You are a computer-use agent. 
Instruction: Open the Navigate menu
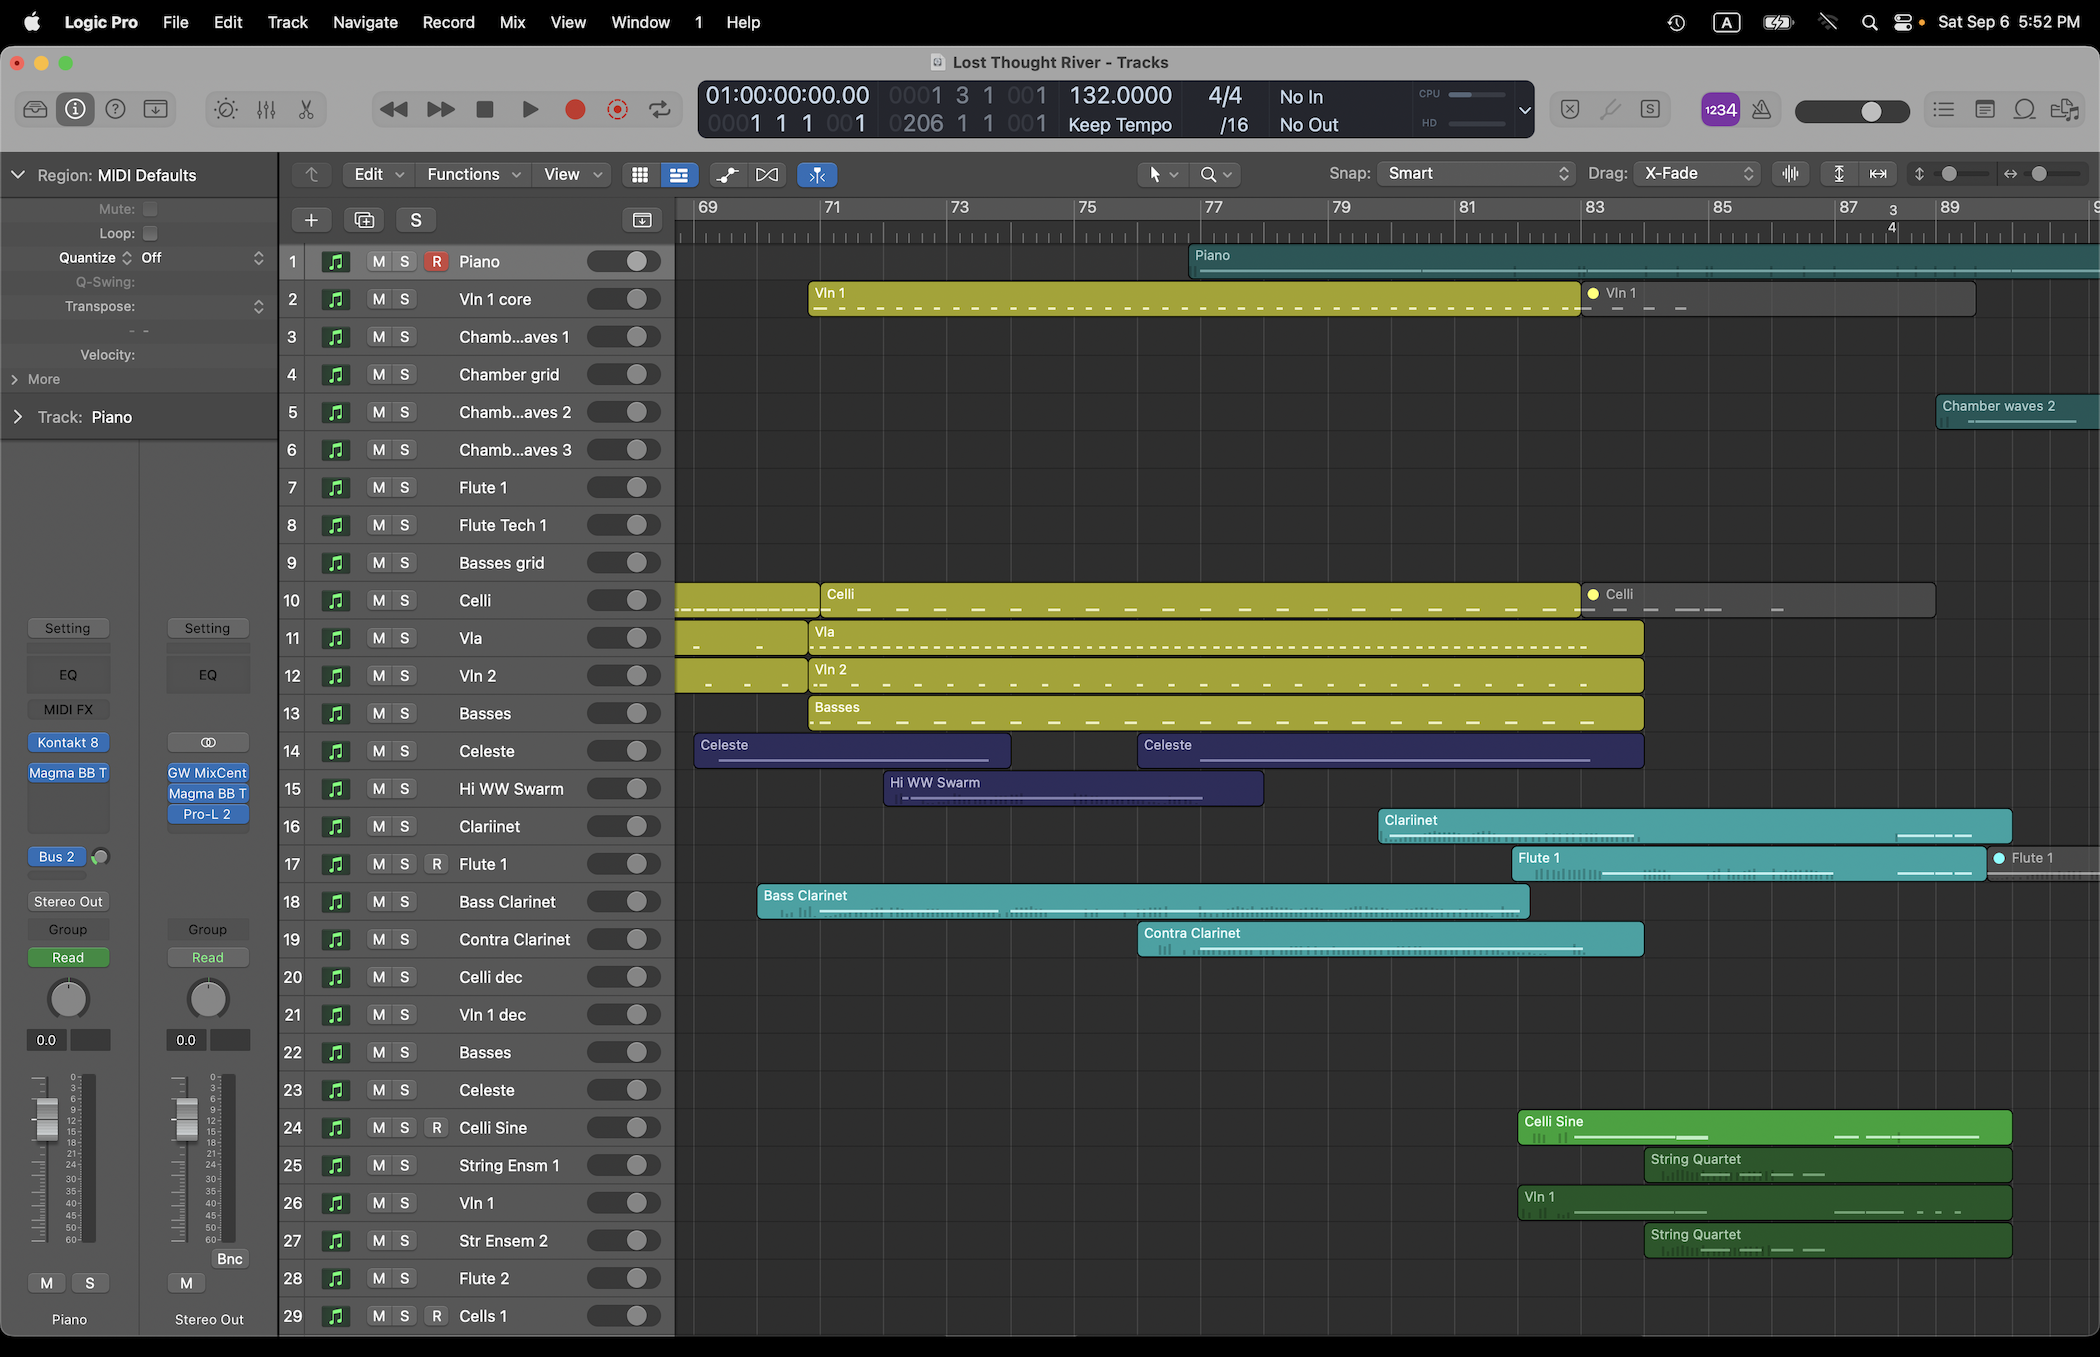[365, 22]
